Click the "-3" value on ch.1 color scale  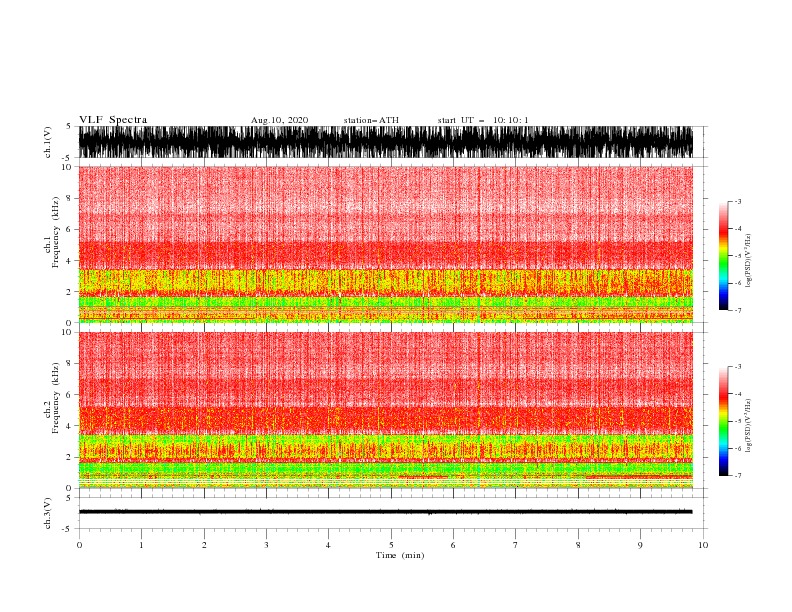[x=738, y=201]
